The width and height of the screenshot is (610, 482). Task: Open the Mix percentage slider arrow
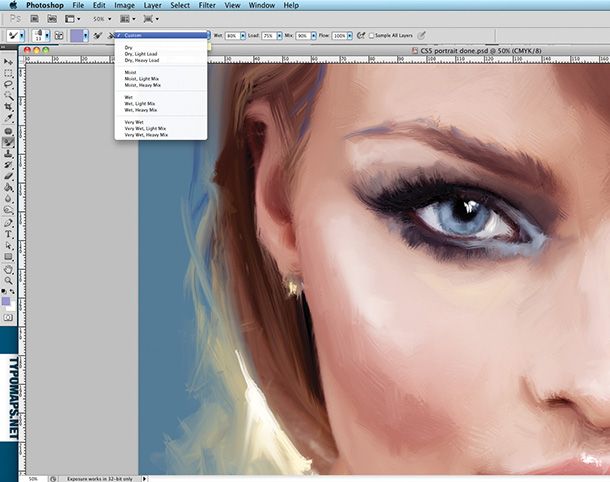314,36
